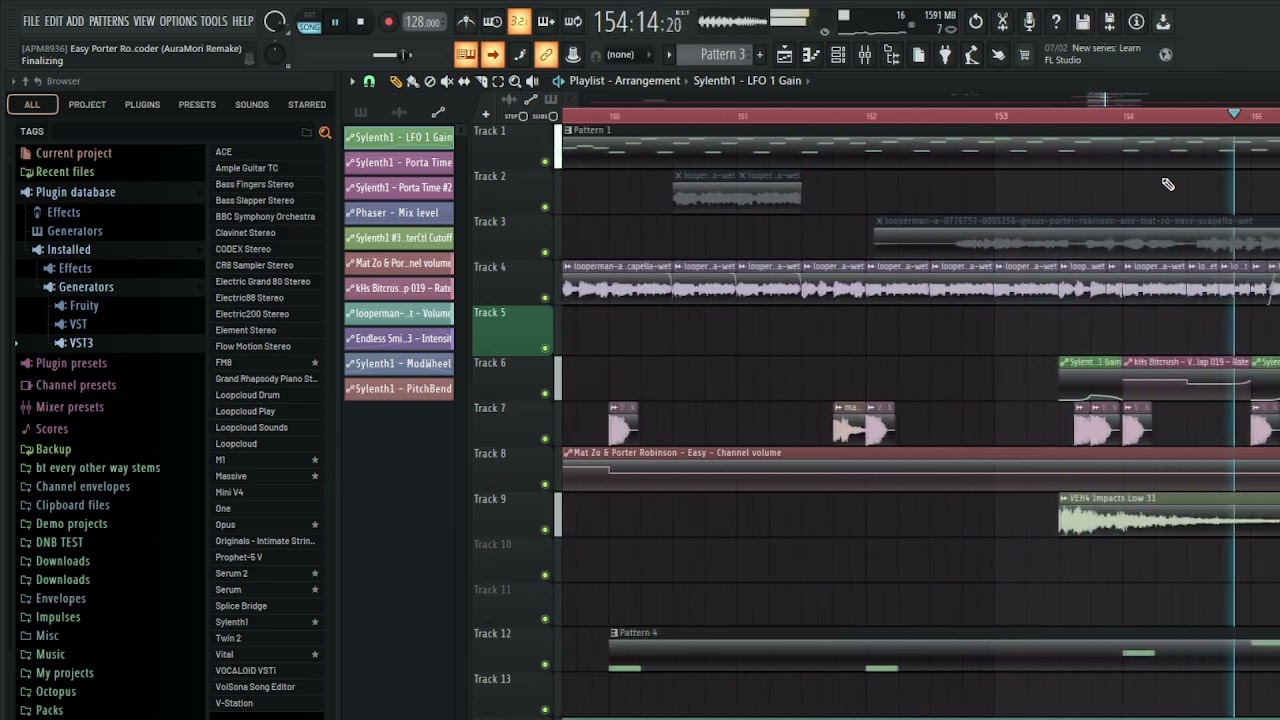The height and width of the screenshot is (720, 1280).
Task: Open the Plugin picker plug icon
Action: pos(945,55)
